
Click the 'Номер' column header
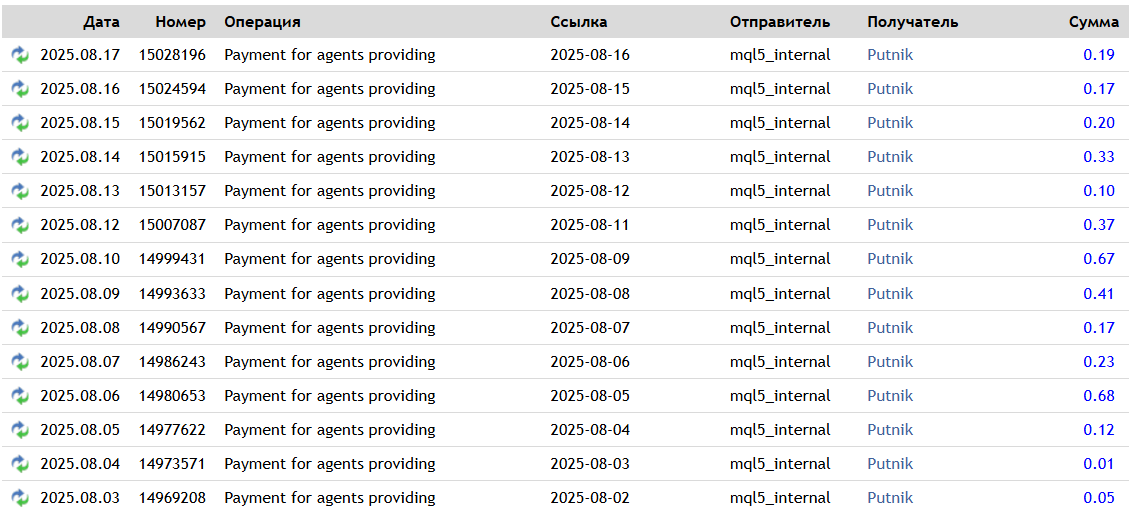tap(180, 22)
